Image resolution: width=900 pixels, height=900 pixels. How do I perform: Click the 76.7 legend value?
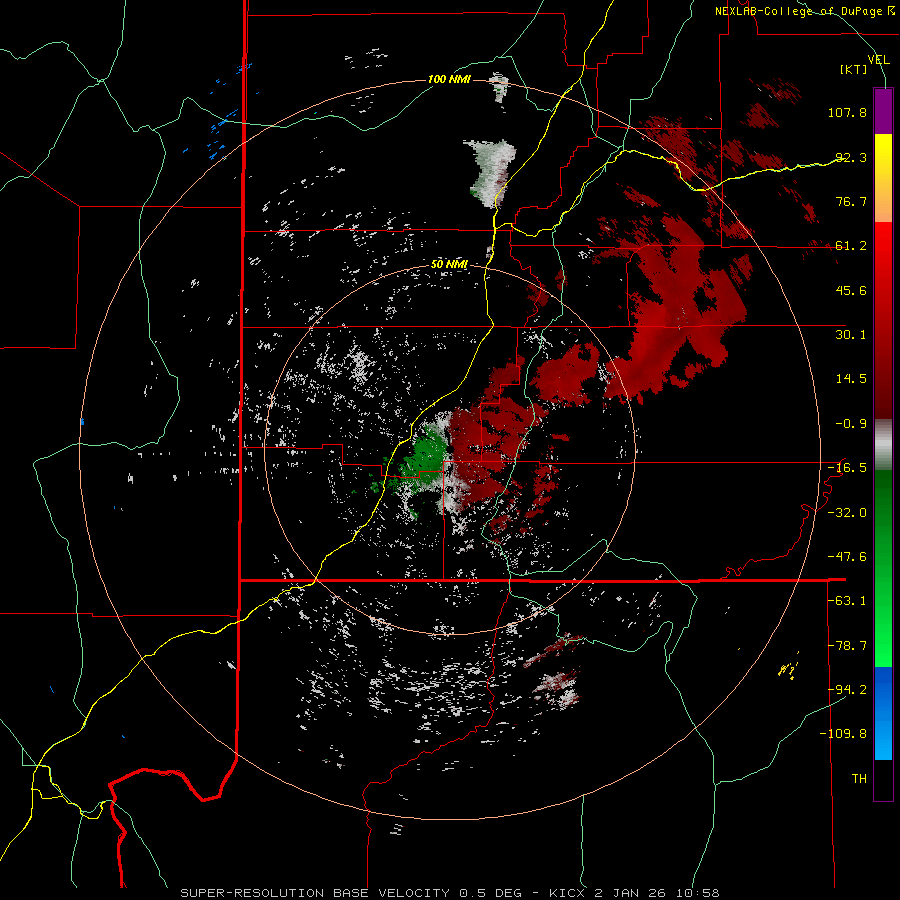851,201
